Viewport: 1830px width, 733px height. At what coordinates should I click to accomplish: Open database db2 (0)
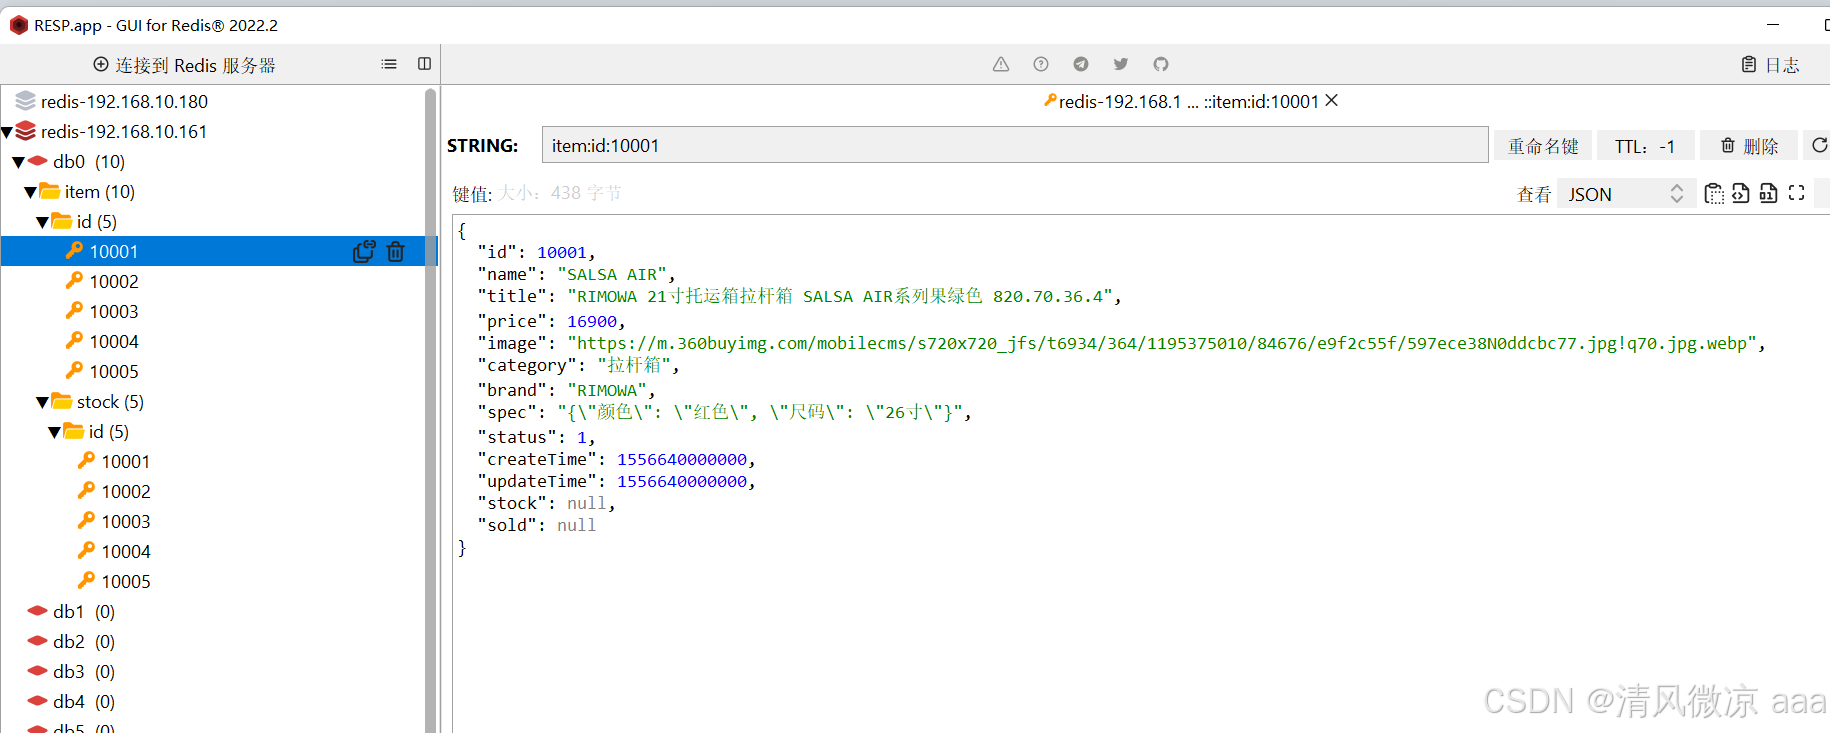pos(84,641)
